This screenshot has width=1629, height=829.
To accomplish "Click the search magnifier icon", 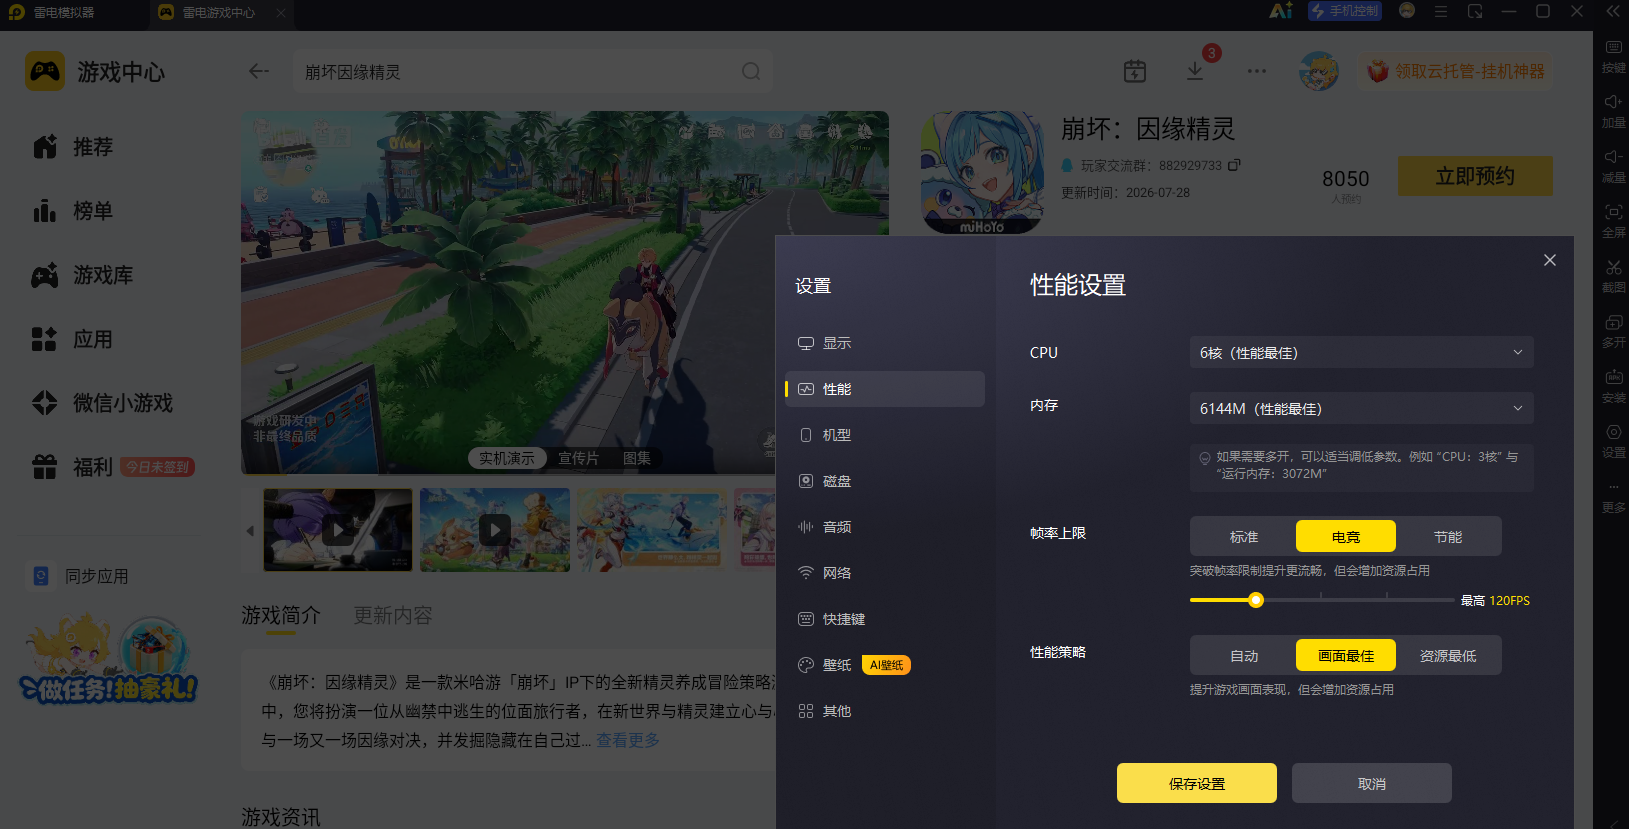I will pyautogui.click(x=751, y=72).
